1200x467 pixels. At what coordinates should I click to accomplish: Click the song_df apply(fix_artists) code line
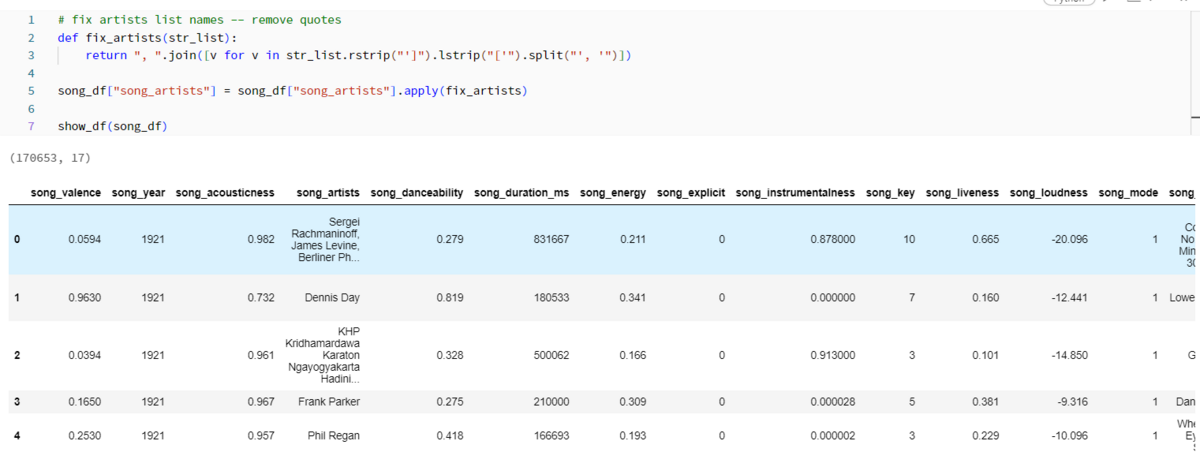click(x=292, y=91)
